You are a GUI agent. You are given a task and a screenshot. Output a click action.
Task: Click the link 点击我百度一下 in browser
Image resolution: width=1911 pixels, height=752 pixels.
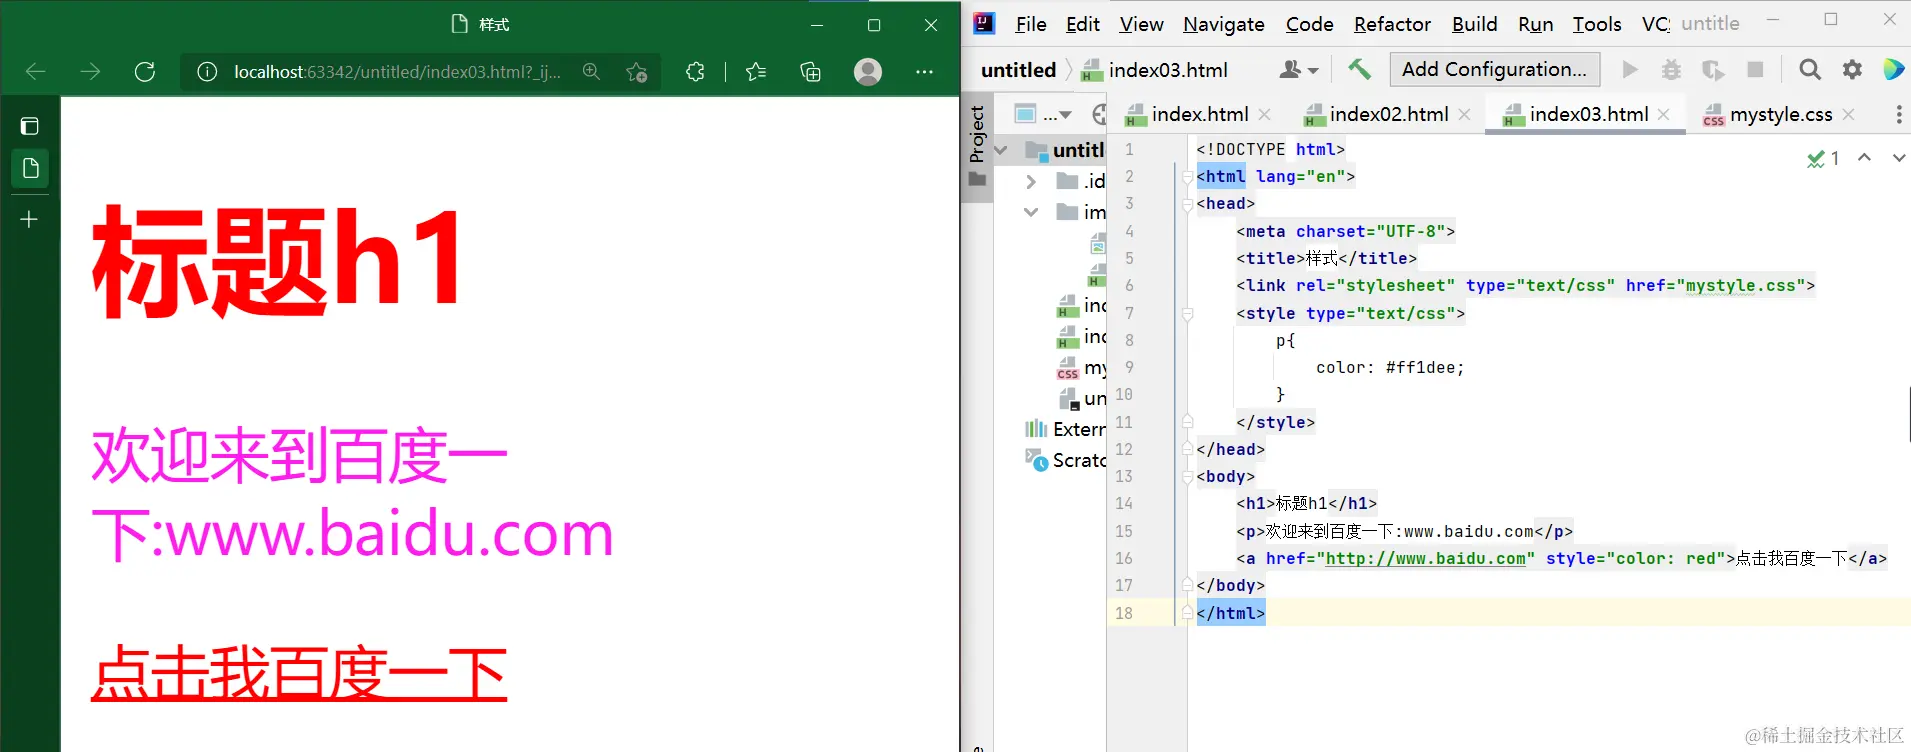[x=299, y=673]
